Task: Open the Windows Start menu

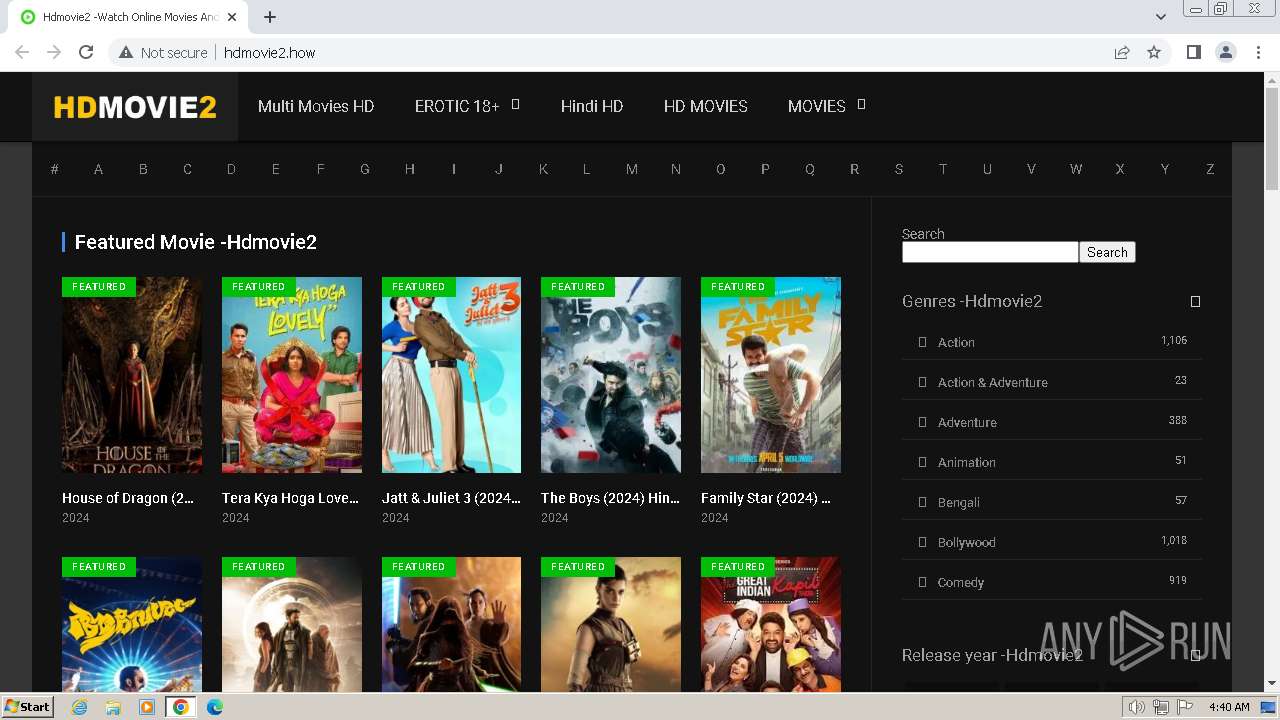Action: [x=27, y=707]
